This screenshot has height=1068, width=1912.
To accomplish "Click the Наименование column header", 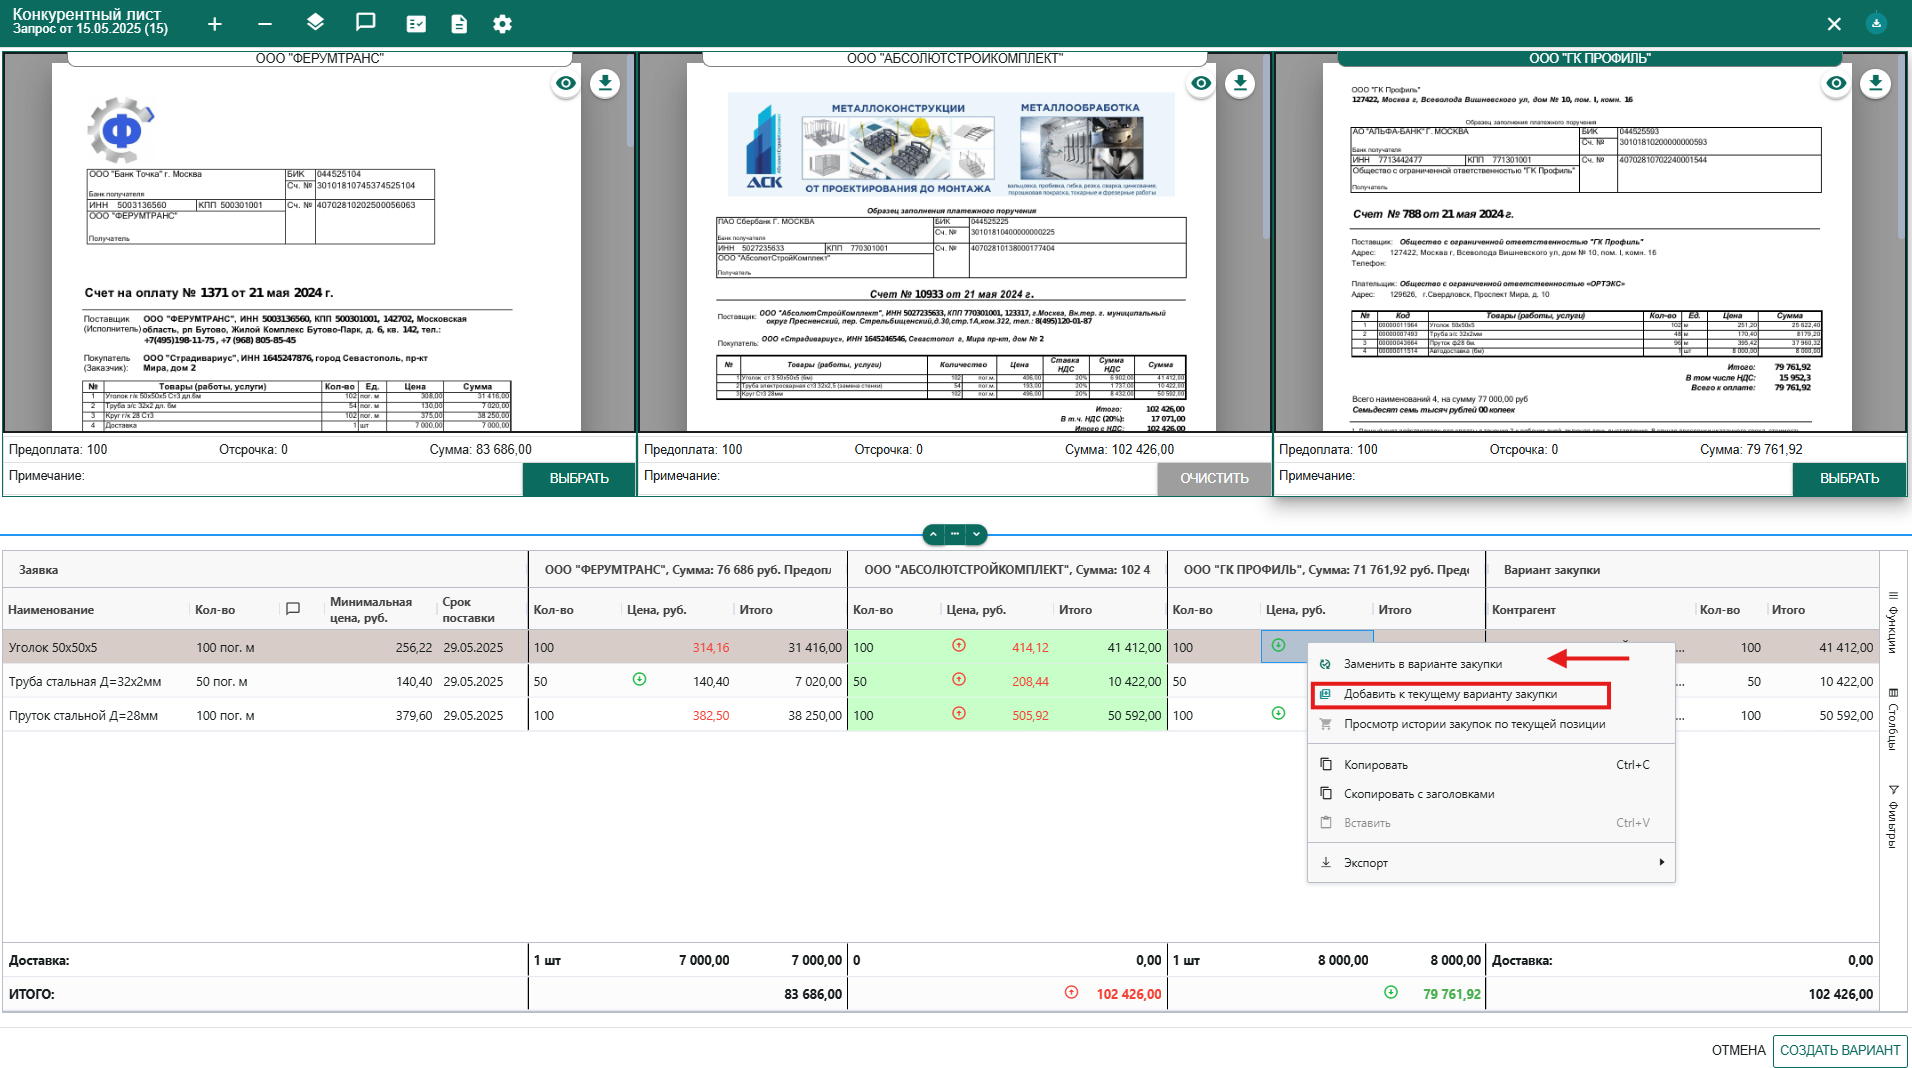I will (x=51, y=610).
